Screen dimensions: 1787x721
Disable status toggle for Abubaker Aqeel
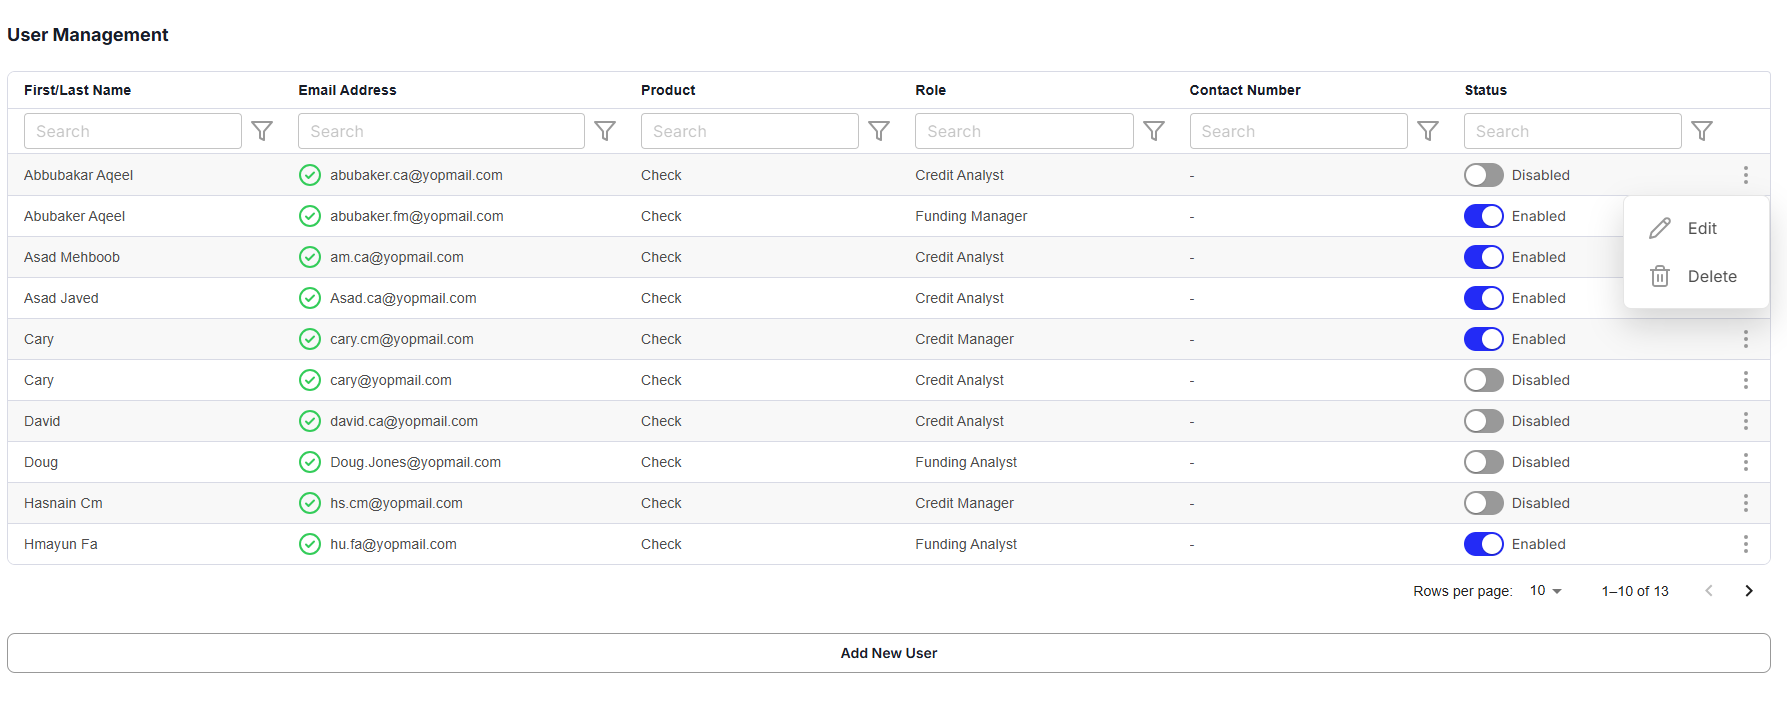(1484, 216)
